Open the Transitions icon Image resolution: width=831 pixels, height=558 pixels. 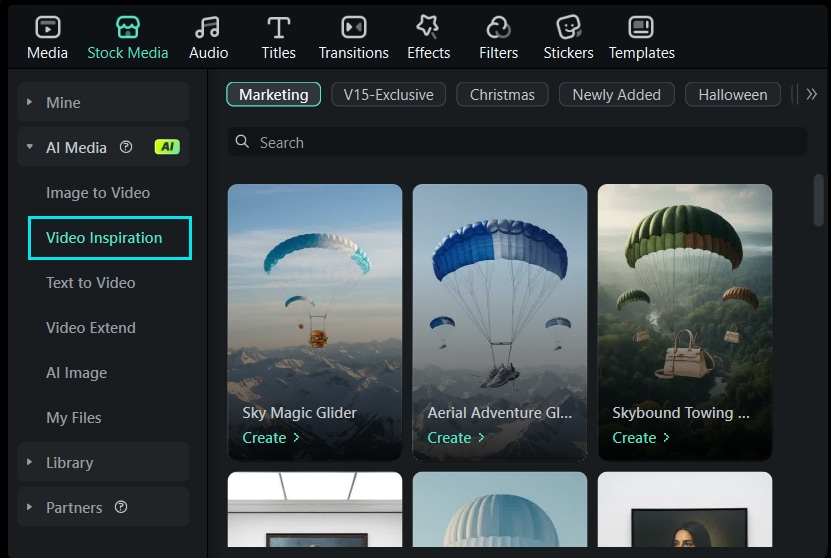pyautogui.click(x=353, y=27)
